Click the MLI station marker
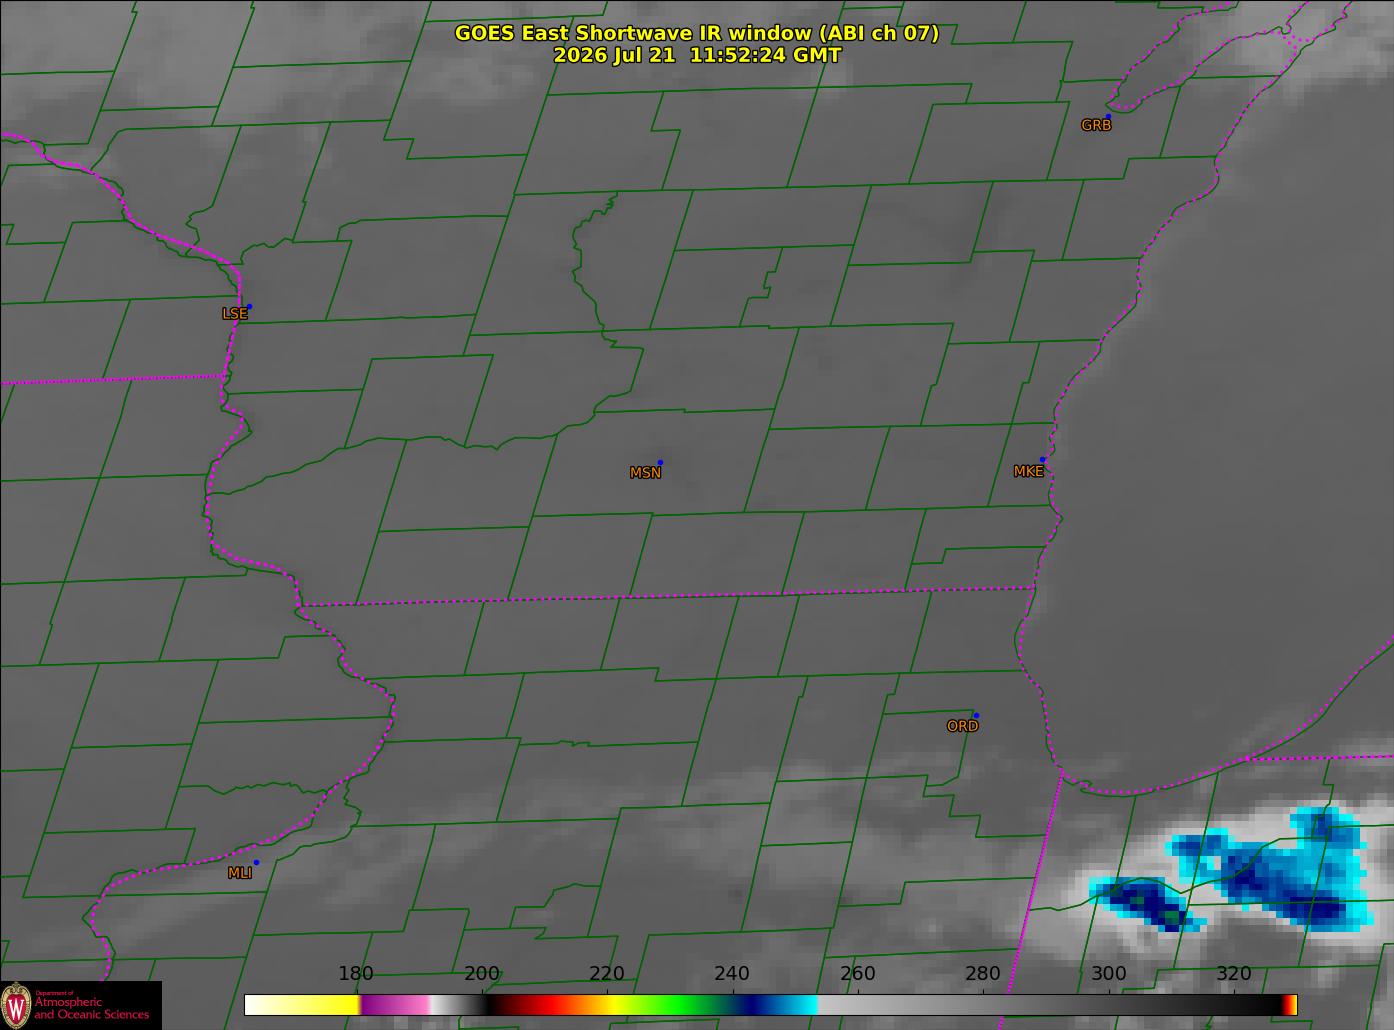This screenshot has width=1394, height=1030. click(x=256, y=862)
